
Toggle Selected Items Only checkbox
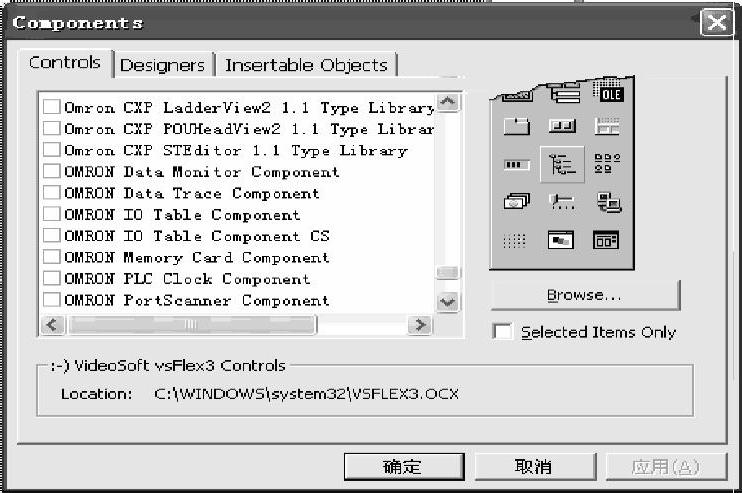(502, 331)
